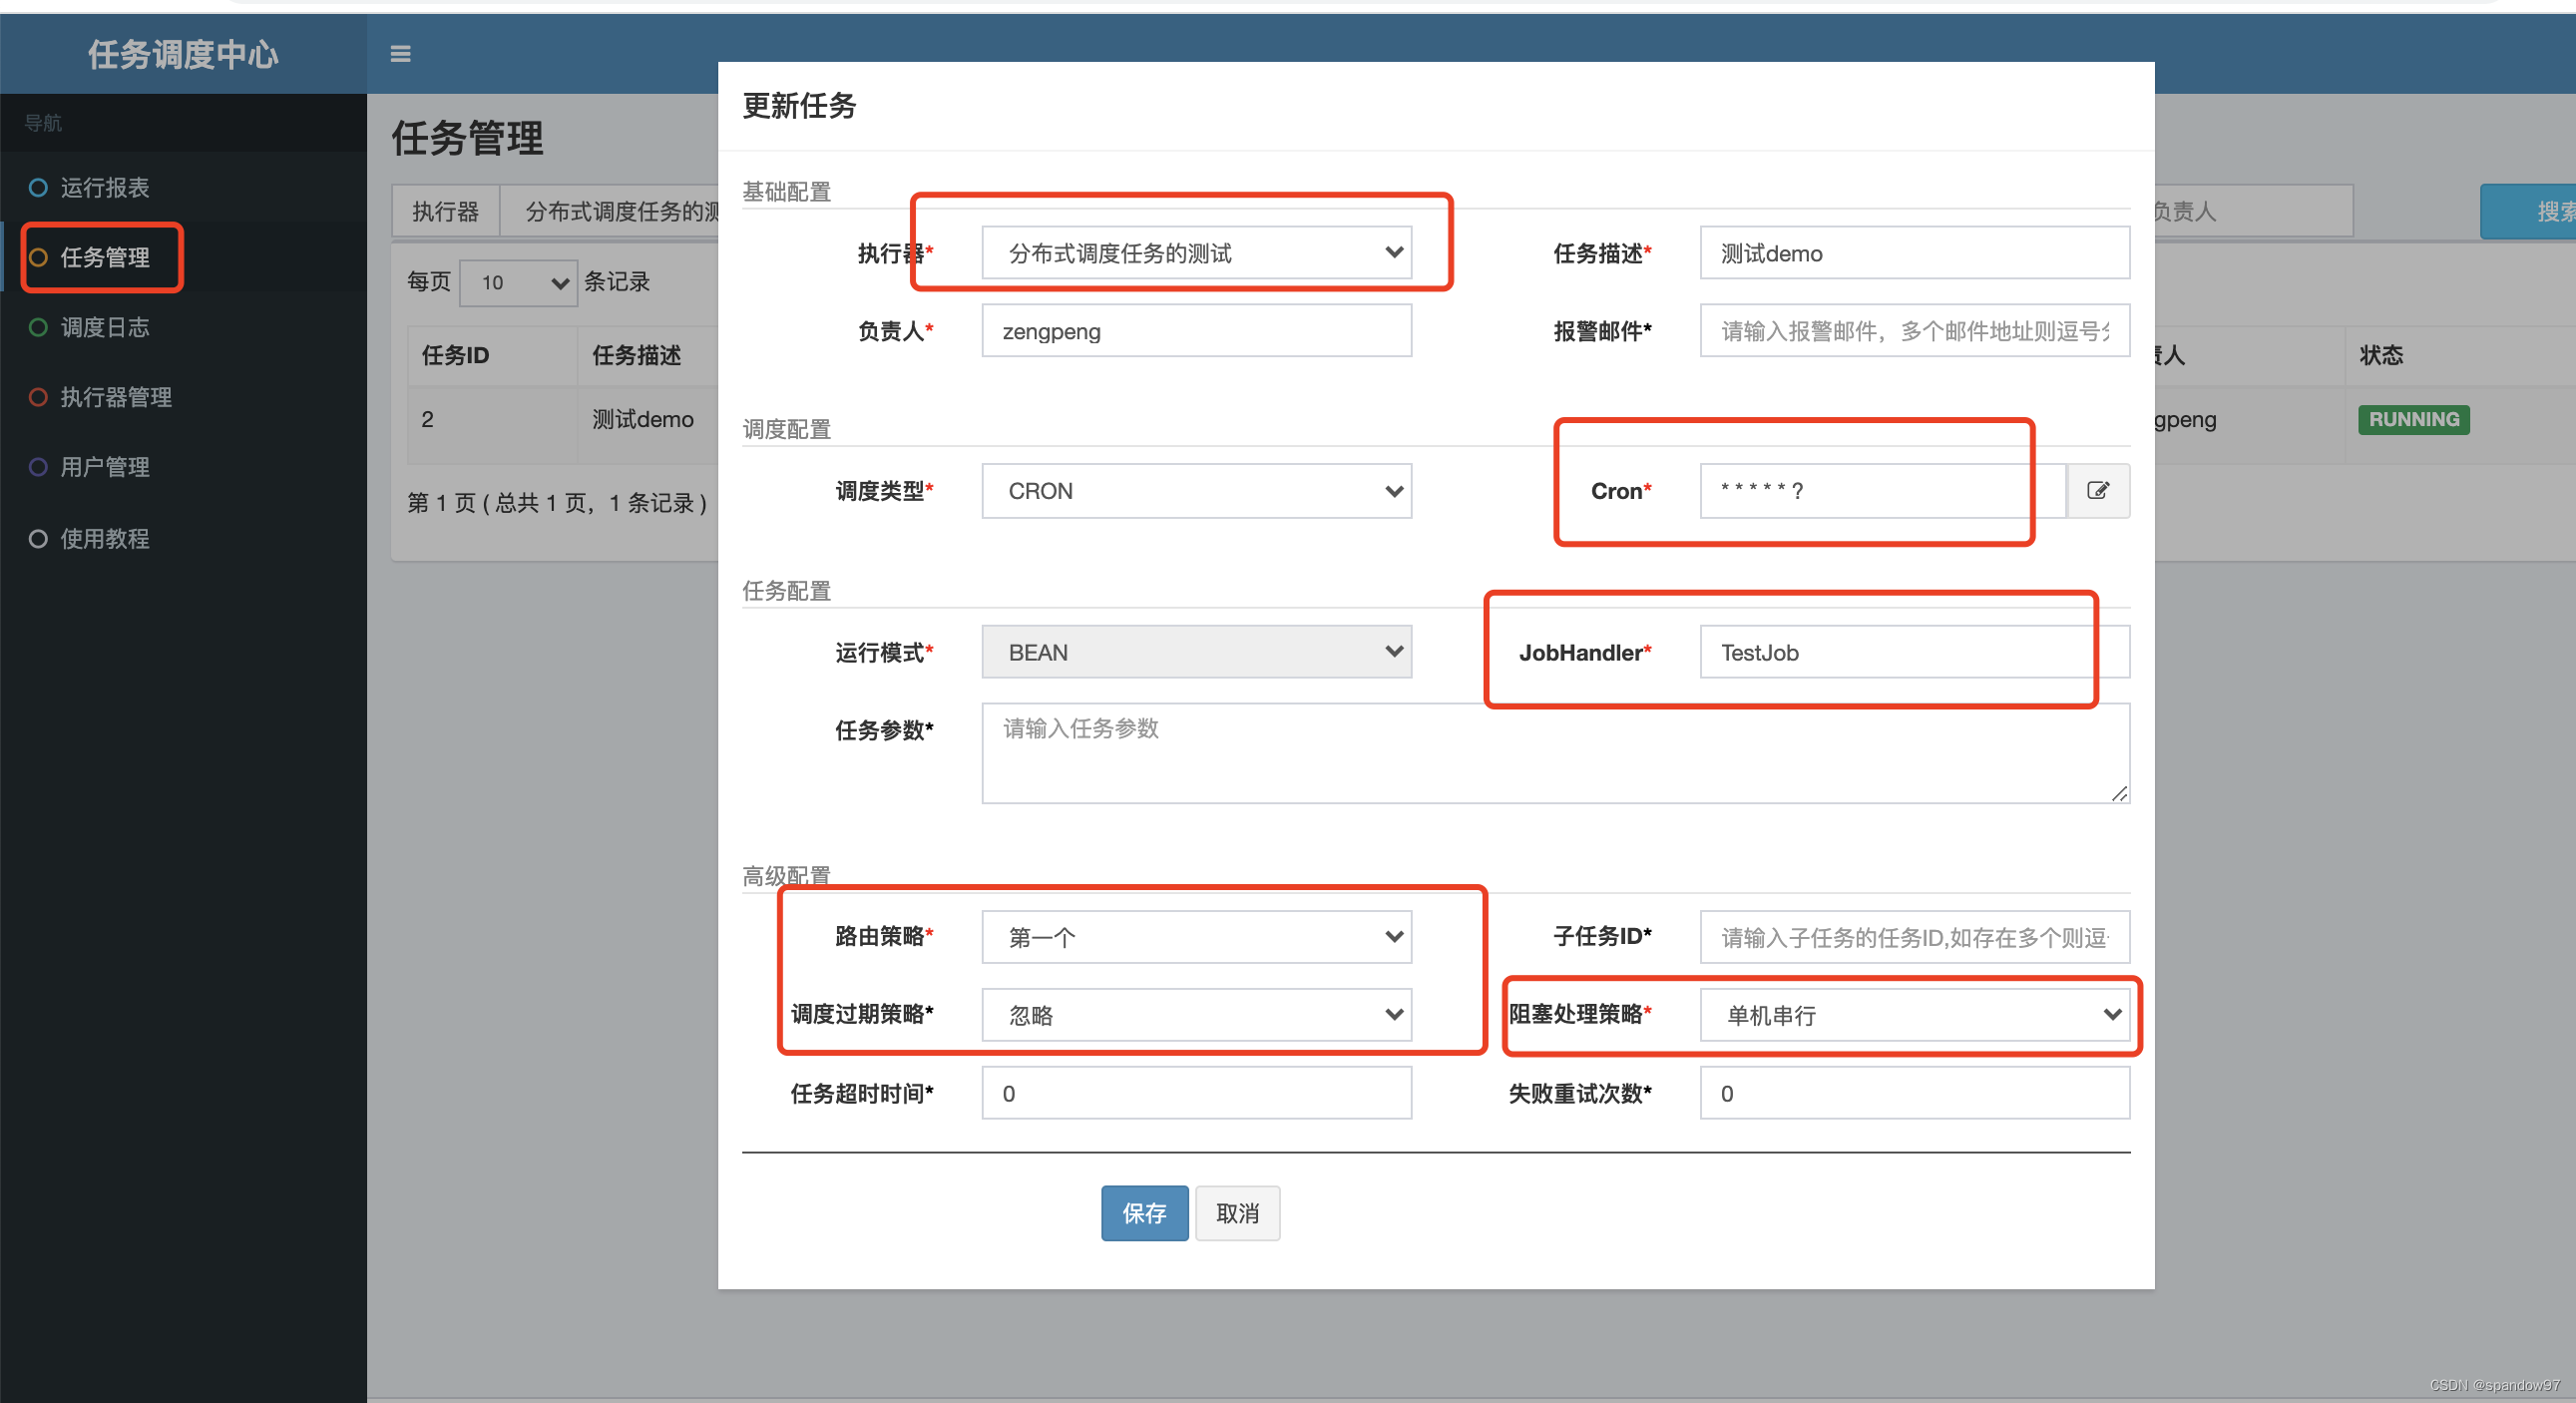2576x1403 pixels.
Task: Focus the JobHandler input field
Action: point(1914,652)
